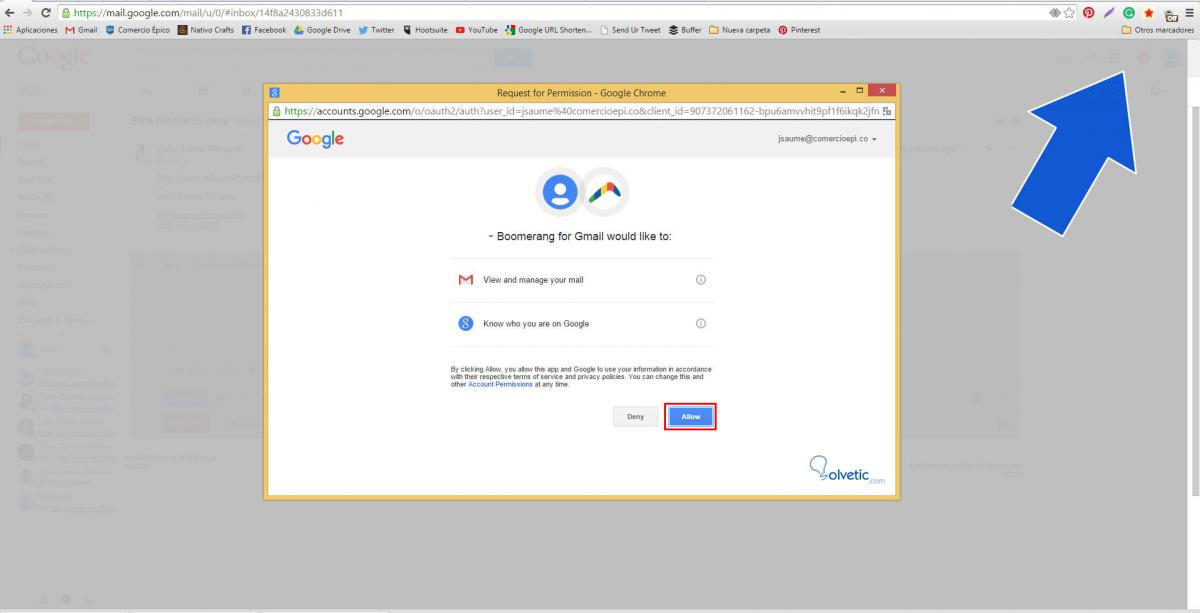The image size is (1200, 613).
Task: Open the Nativo Crafts bookmark
Action: (x=208, y=30)
